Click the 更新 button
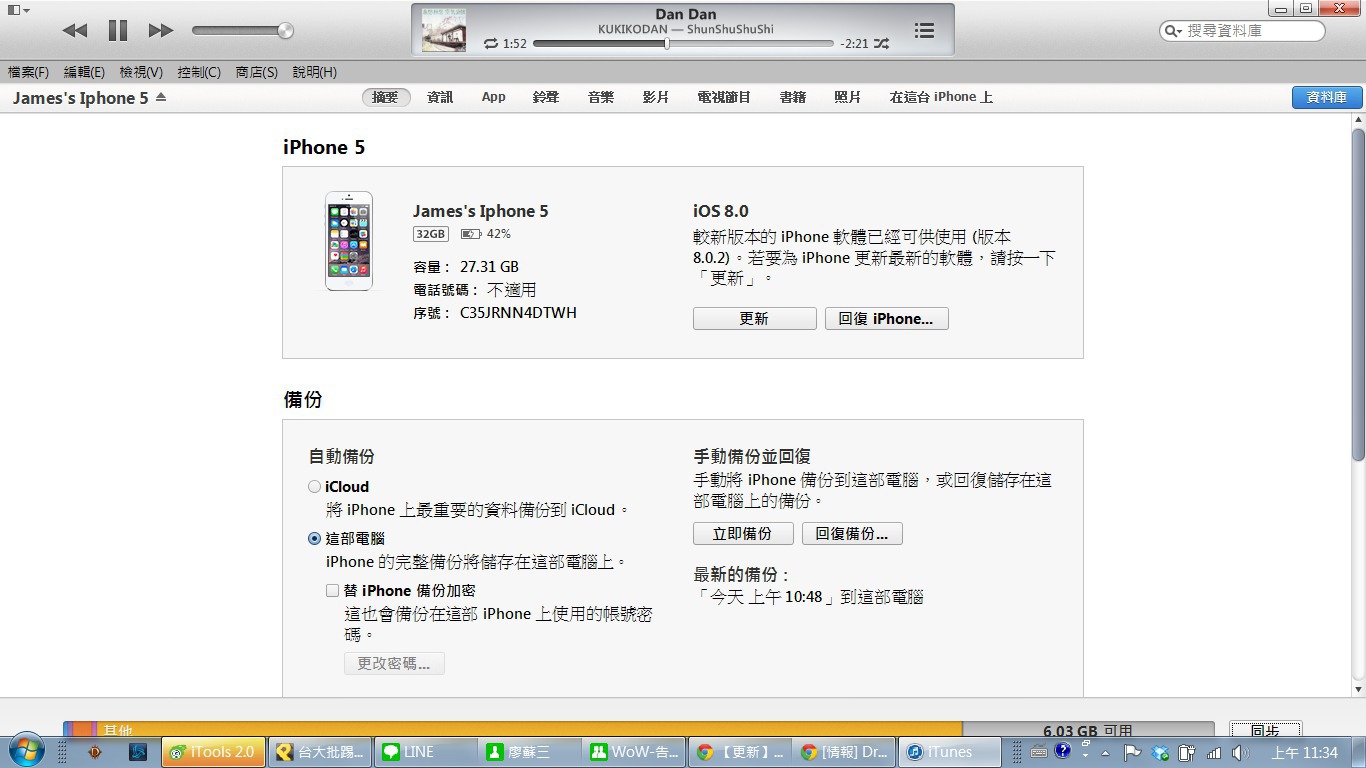 coord(754,318)
